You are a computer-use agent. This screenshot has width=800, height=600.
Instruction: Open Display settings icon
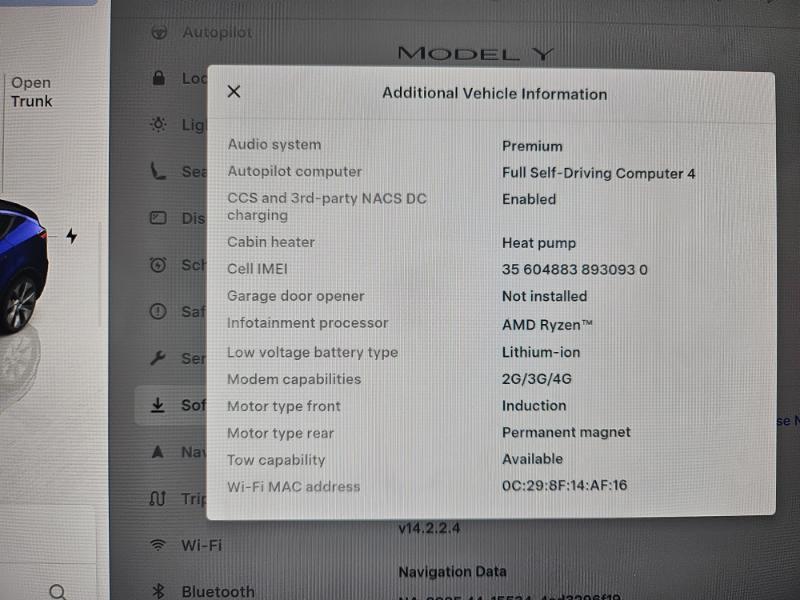pos(158,218)
